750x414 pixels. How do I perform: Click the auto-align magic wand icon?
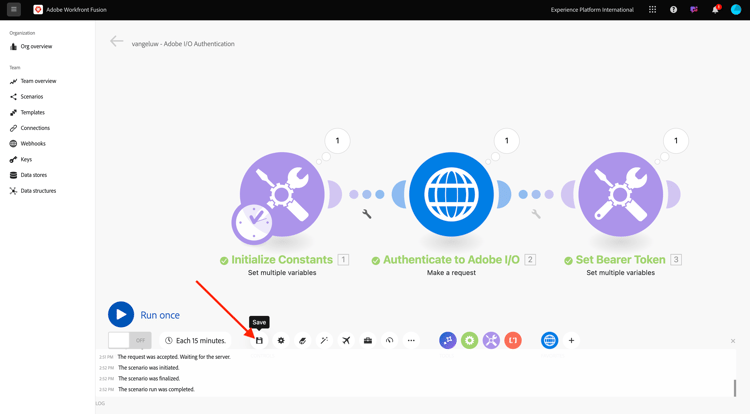(x=324, y=340)
